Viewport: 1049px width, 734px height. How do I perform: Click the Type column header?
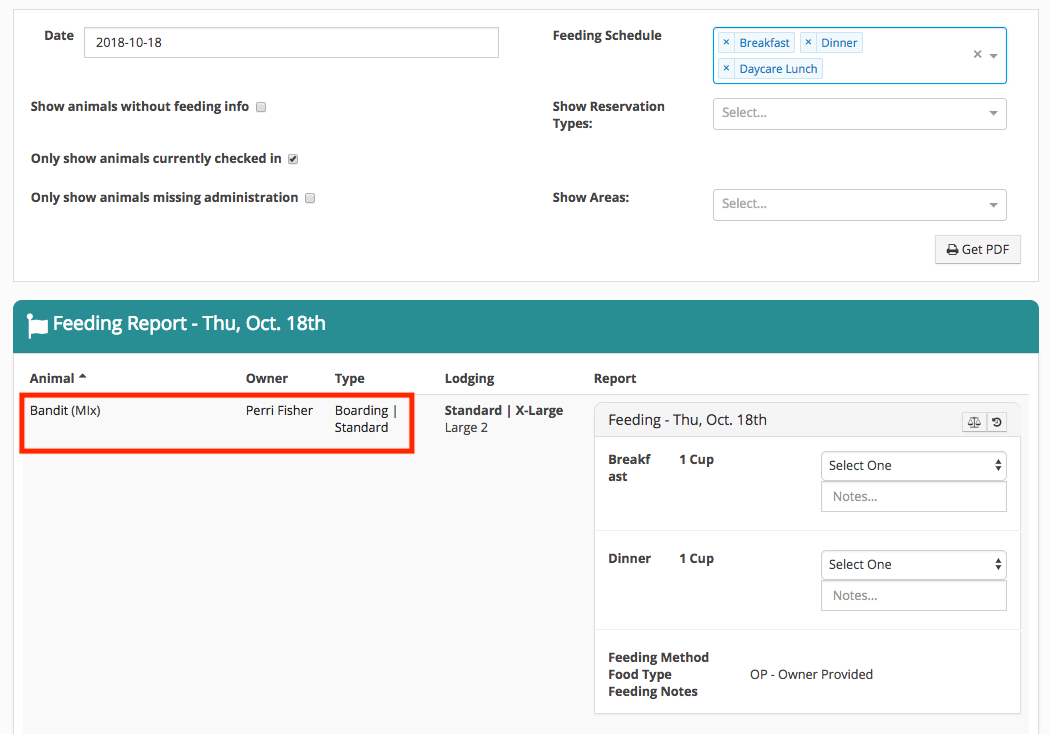click(x=349, y=379)
